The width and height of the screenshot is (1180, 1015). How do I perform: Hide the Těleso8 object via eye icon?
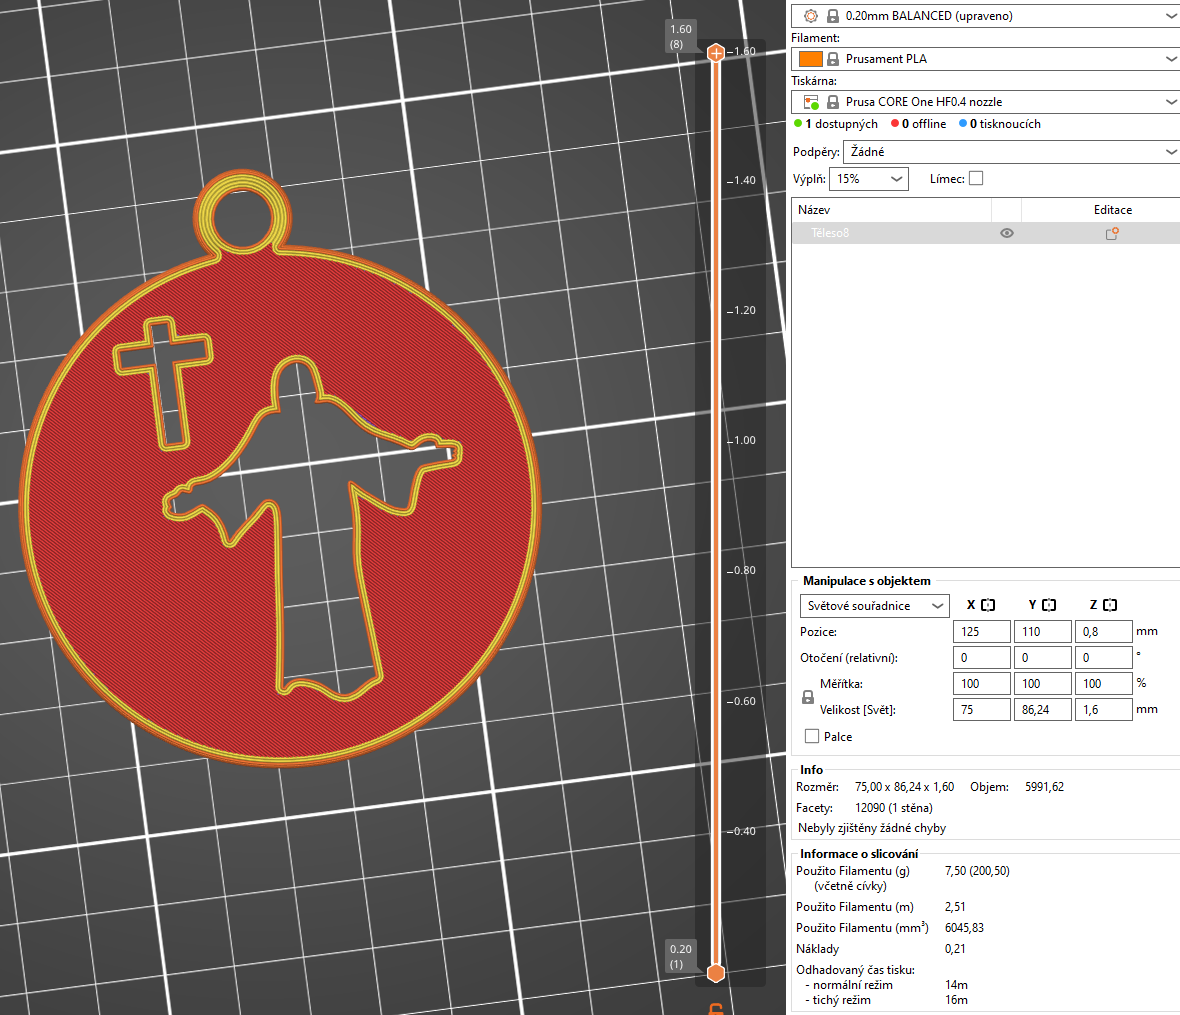pyautogui.click(x=1007, y=233)
